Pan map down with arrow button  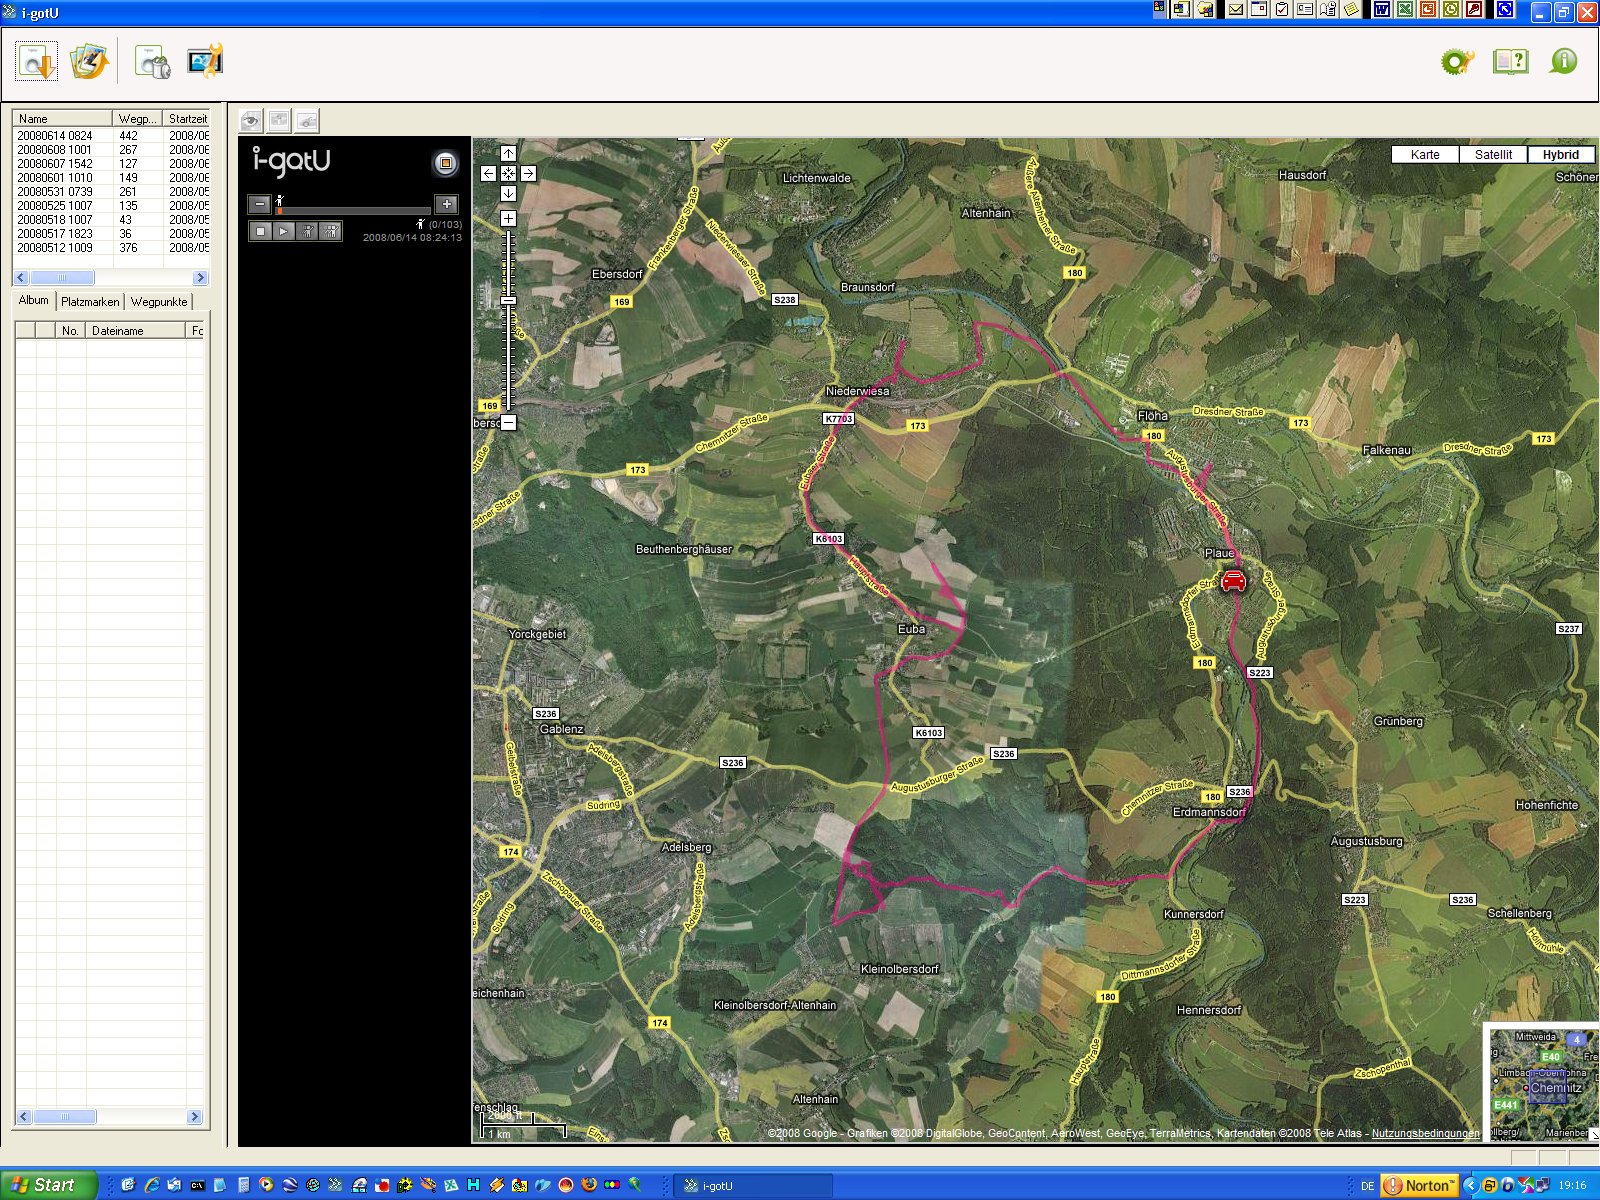coord(508,193)
